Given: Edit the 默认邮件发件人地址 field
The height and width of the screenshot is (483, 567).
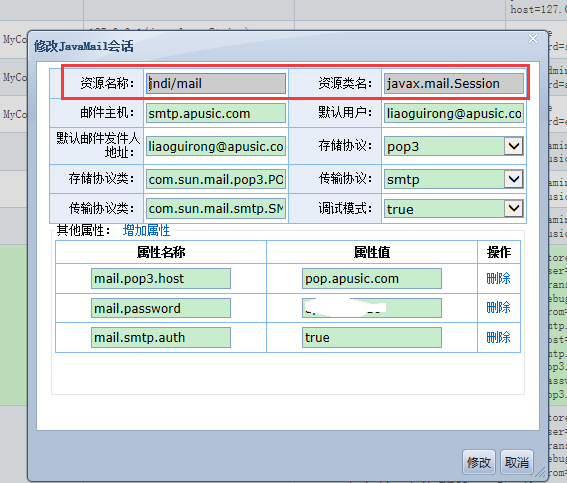Looking at the screenshot, I should pyautogui.click(x=216, y=146).
